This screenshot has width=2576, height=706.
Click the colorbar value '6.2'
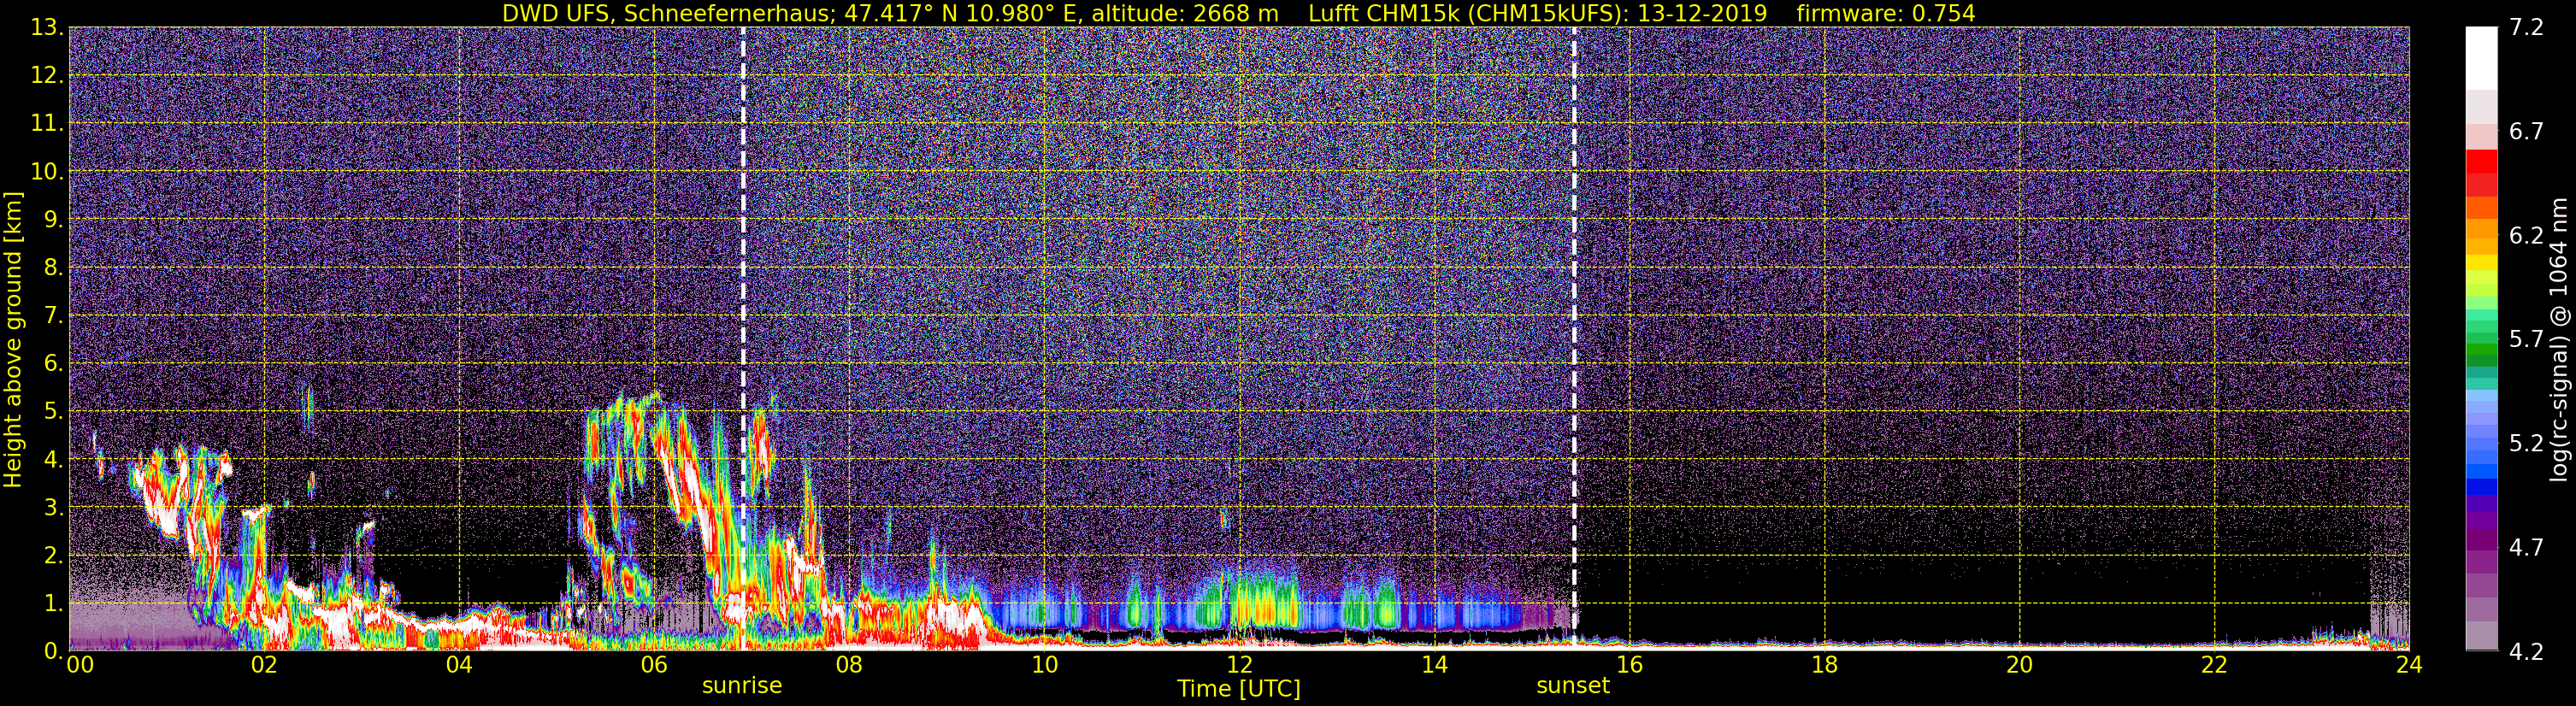2526,235
